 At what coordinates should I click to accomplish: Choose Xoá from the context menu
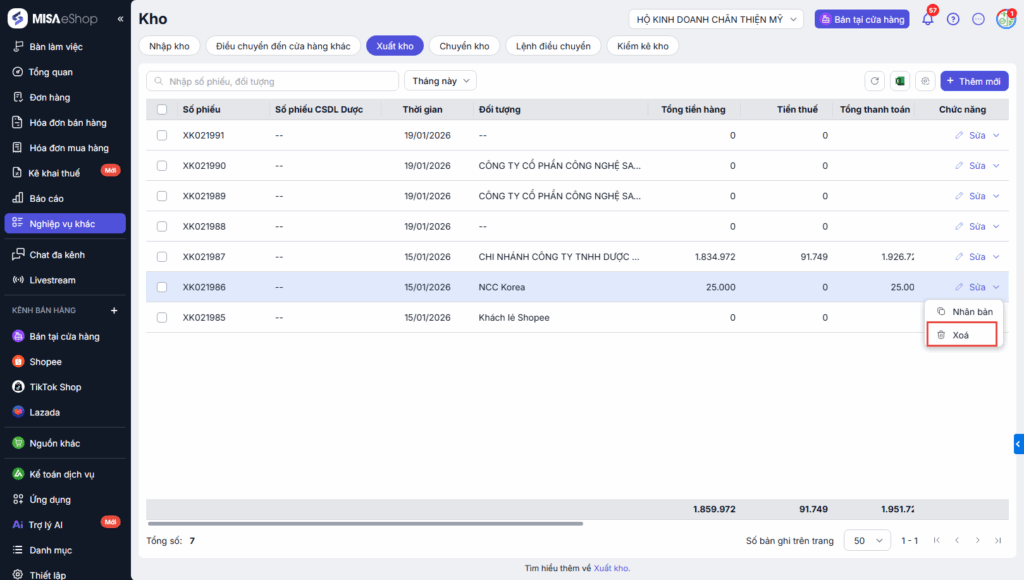tap(961, 335)
